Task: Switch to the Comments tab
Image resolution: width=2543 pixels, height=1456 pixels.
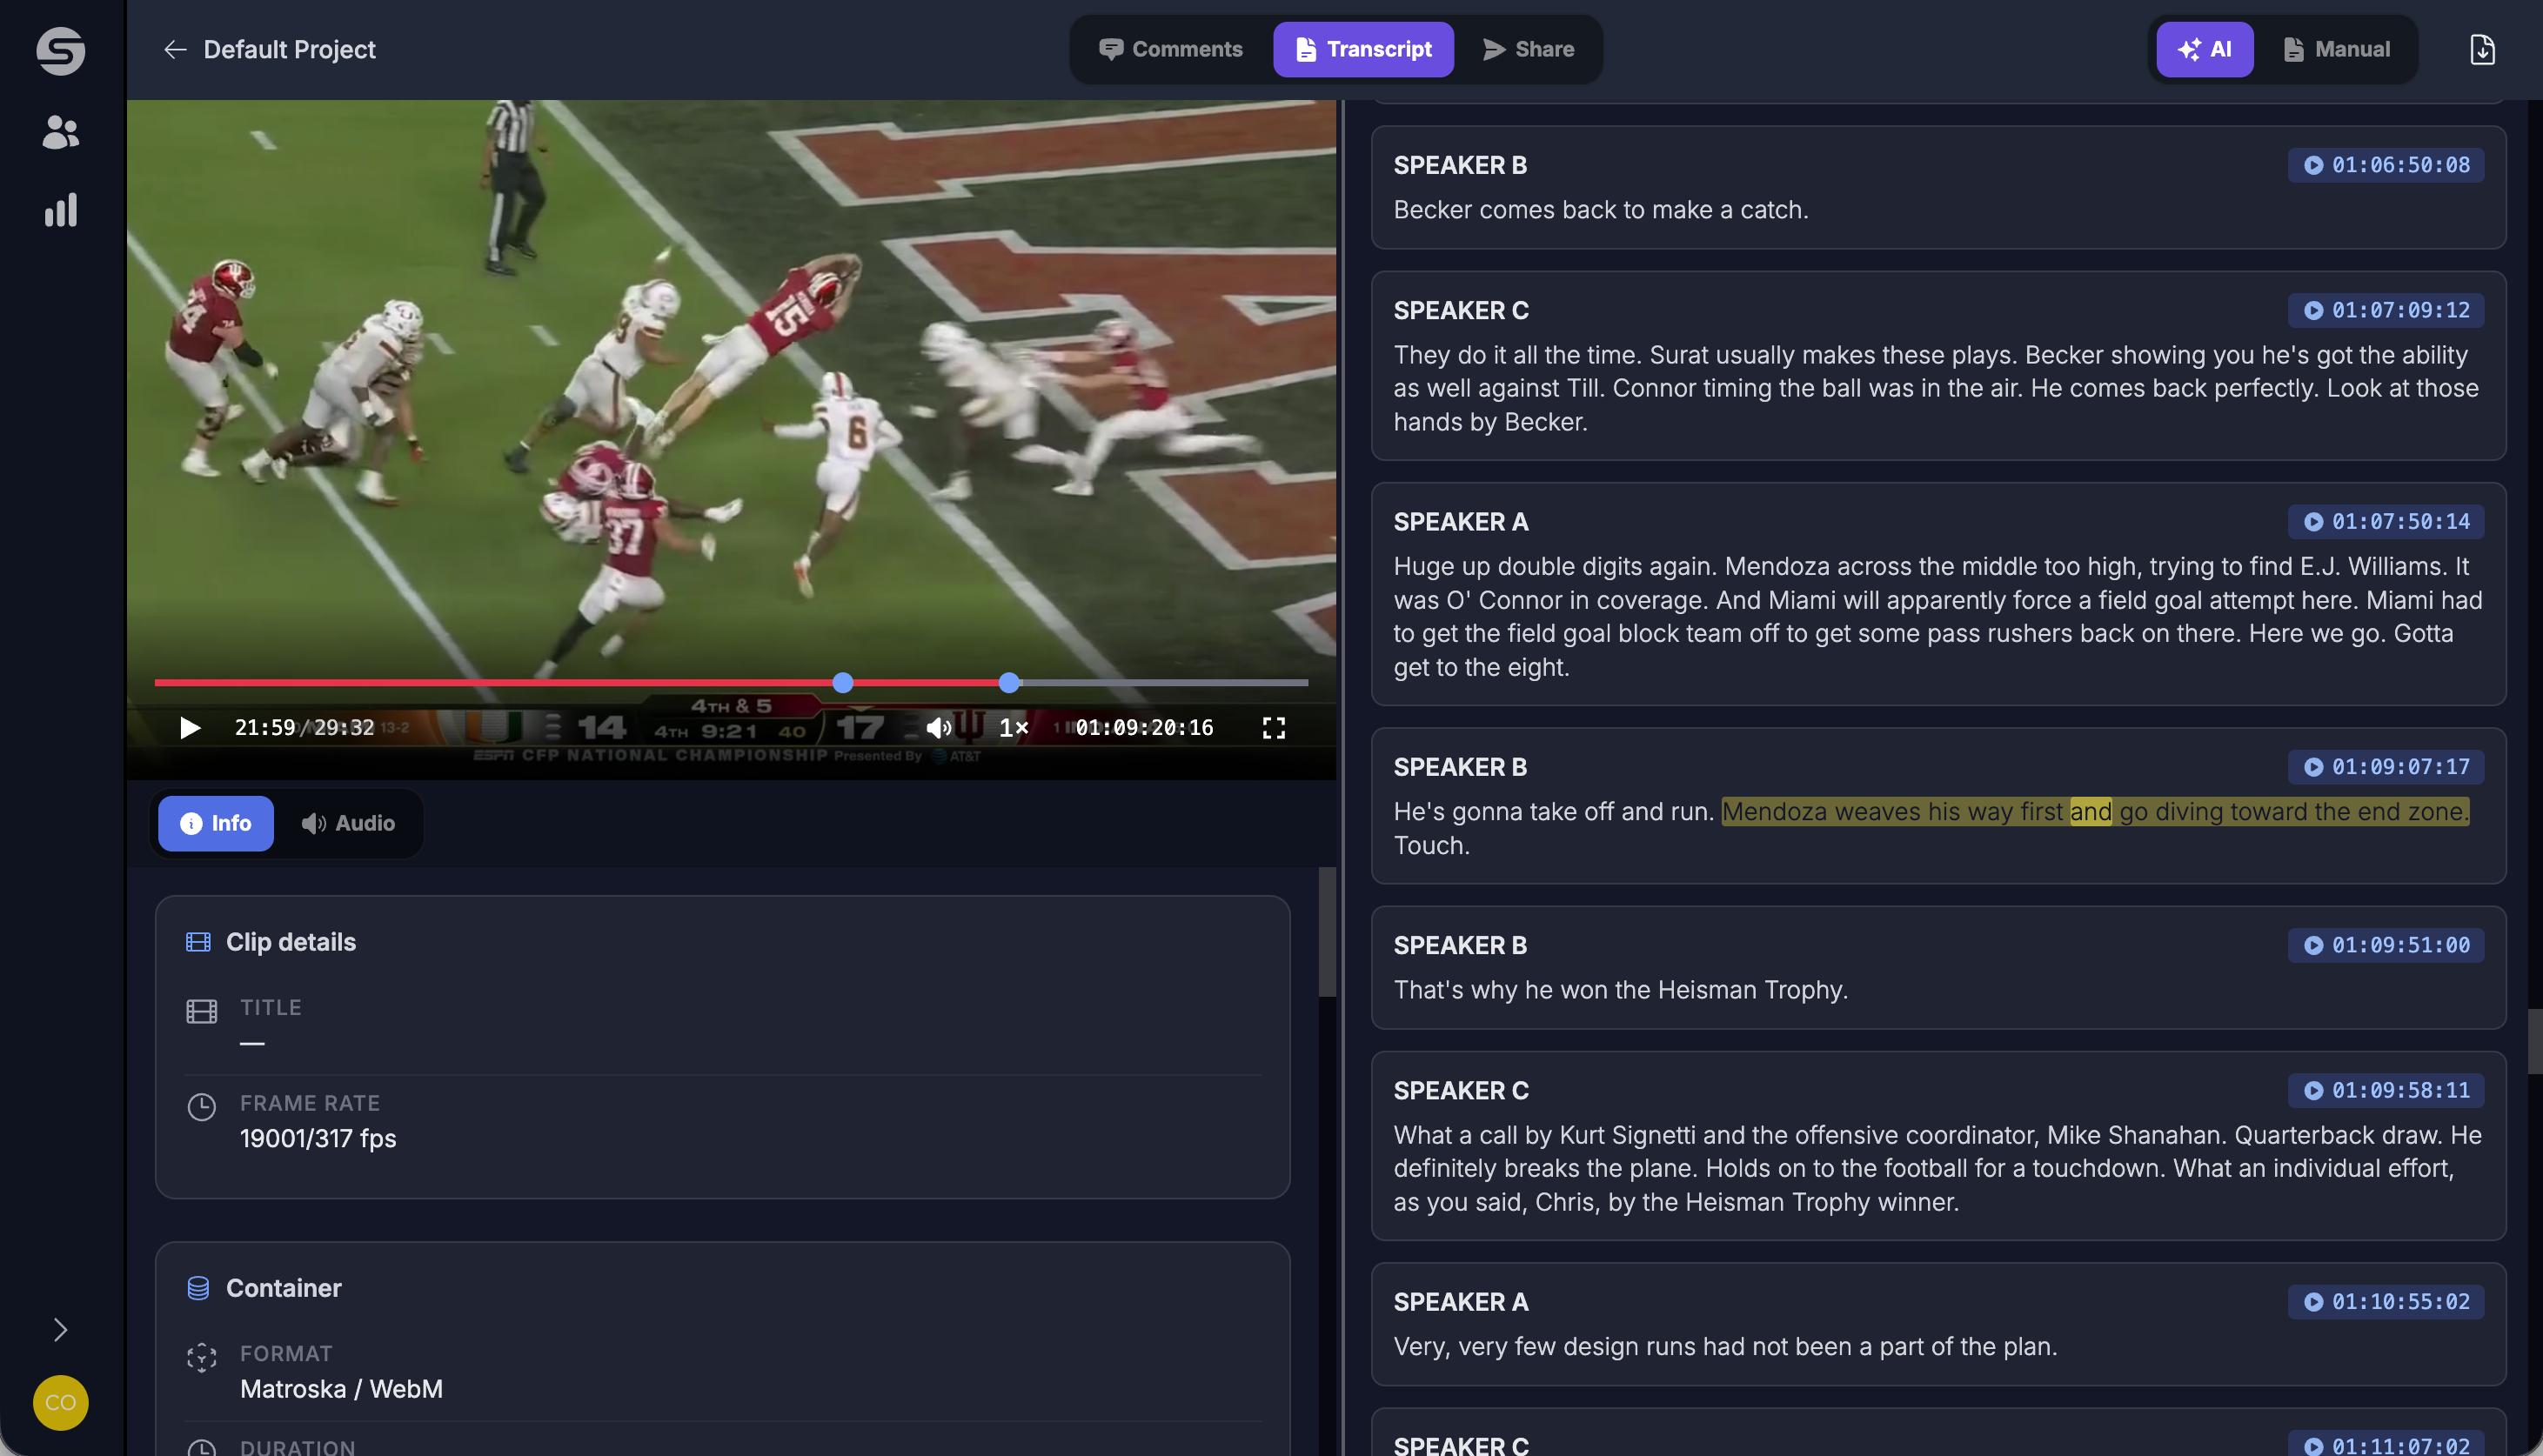Action: click(x=1170, y=49)
